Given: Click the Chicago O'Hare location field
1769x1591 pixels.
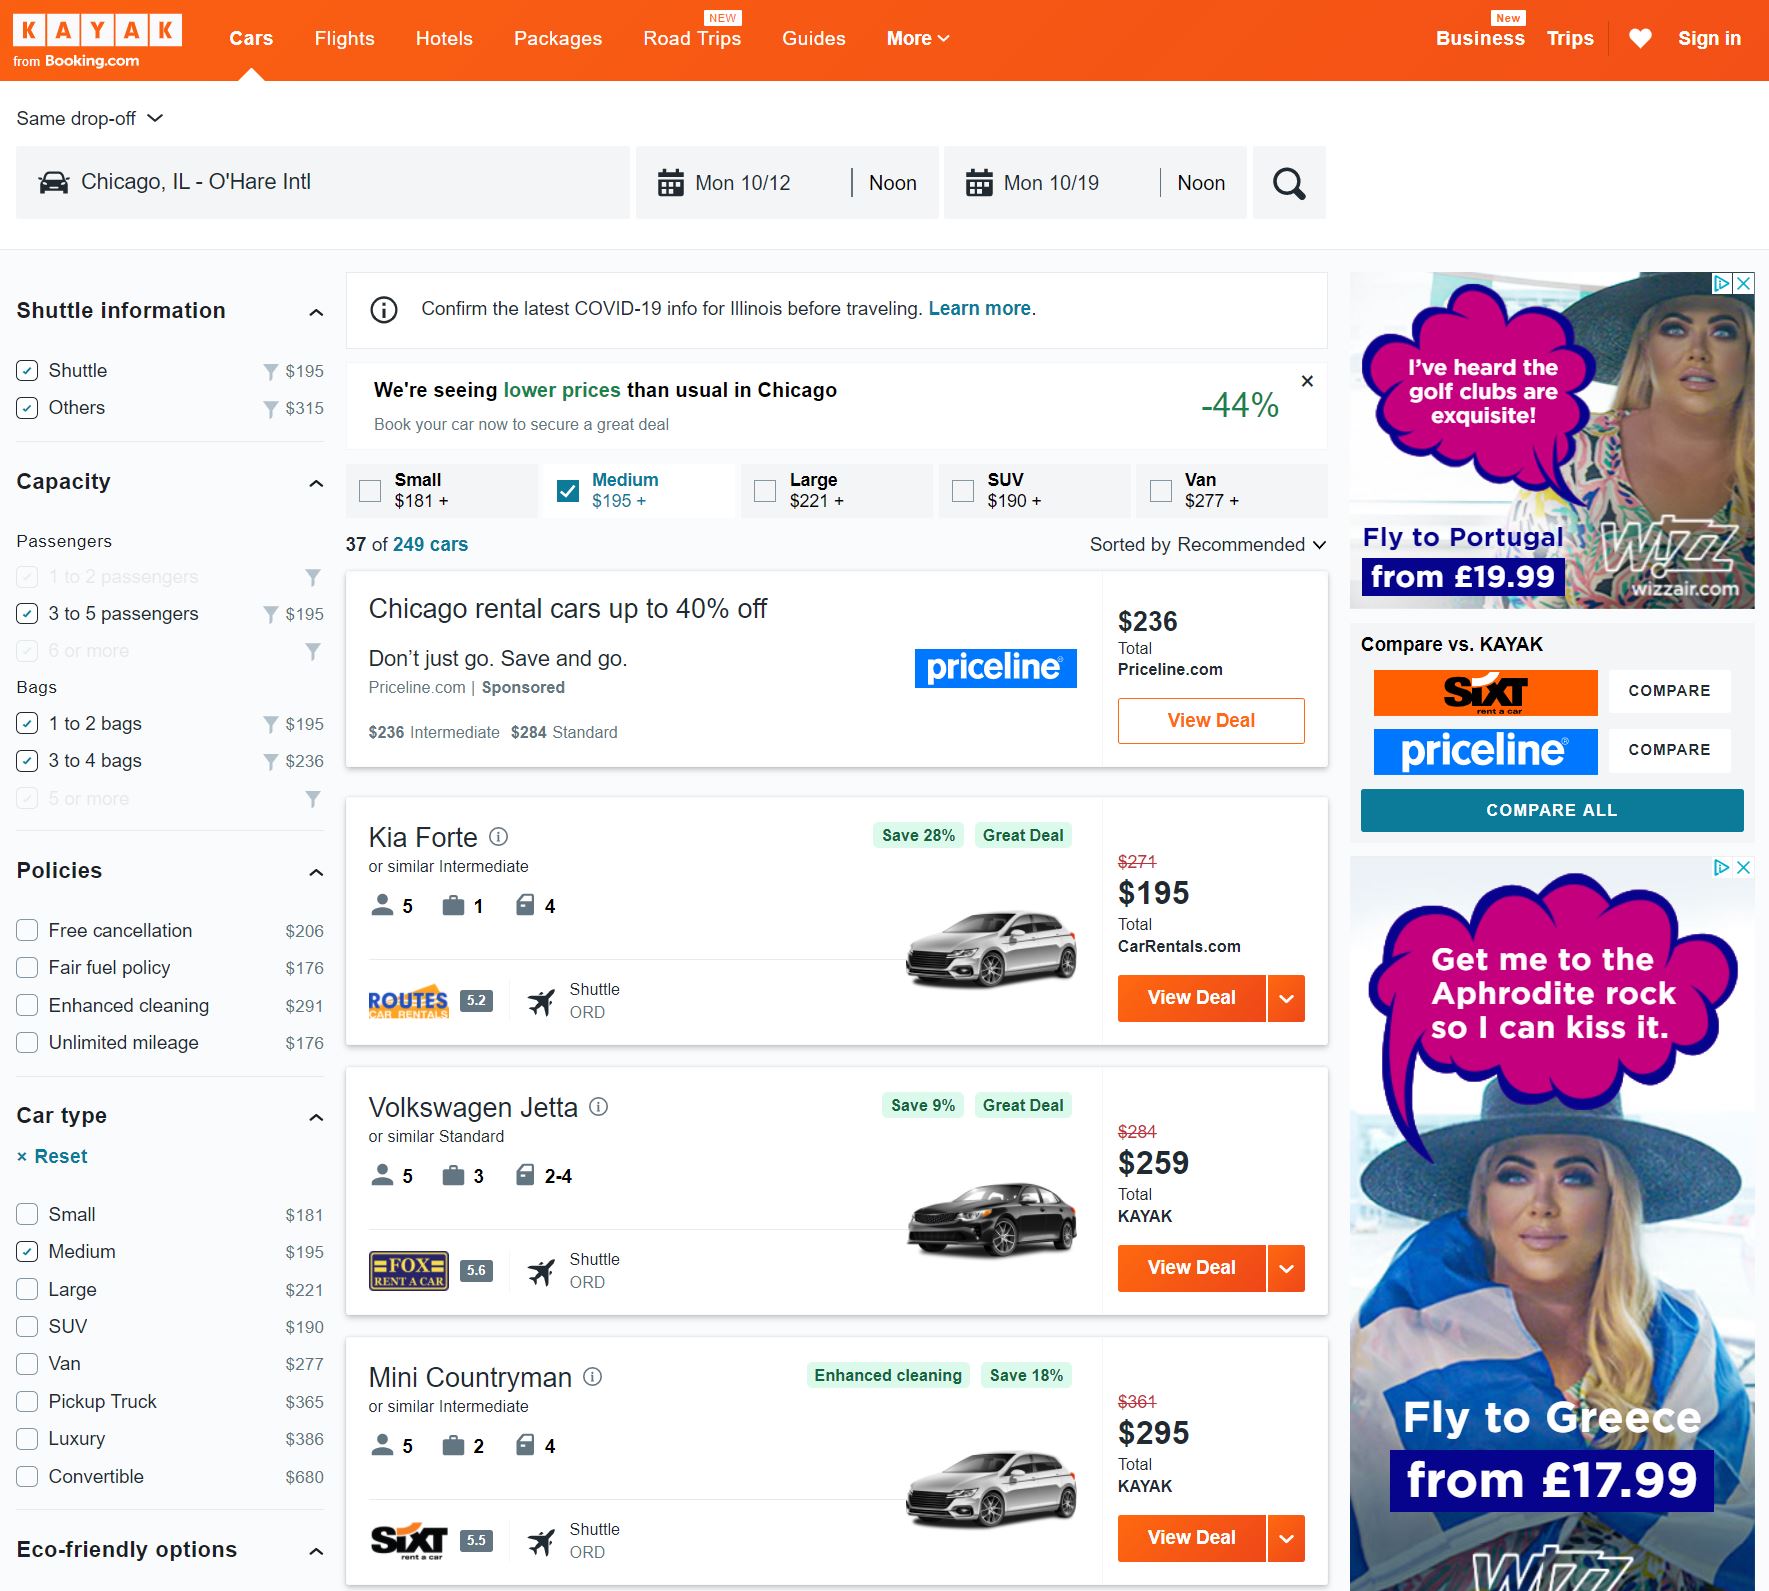Looking at the screenshot, I should 323,183.
